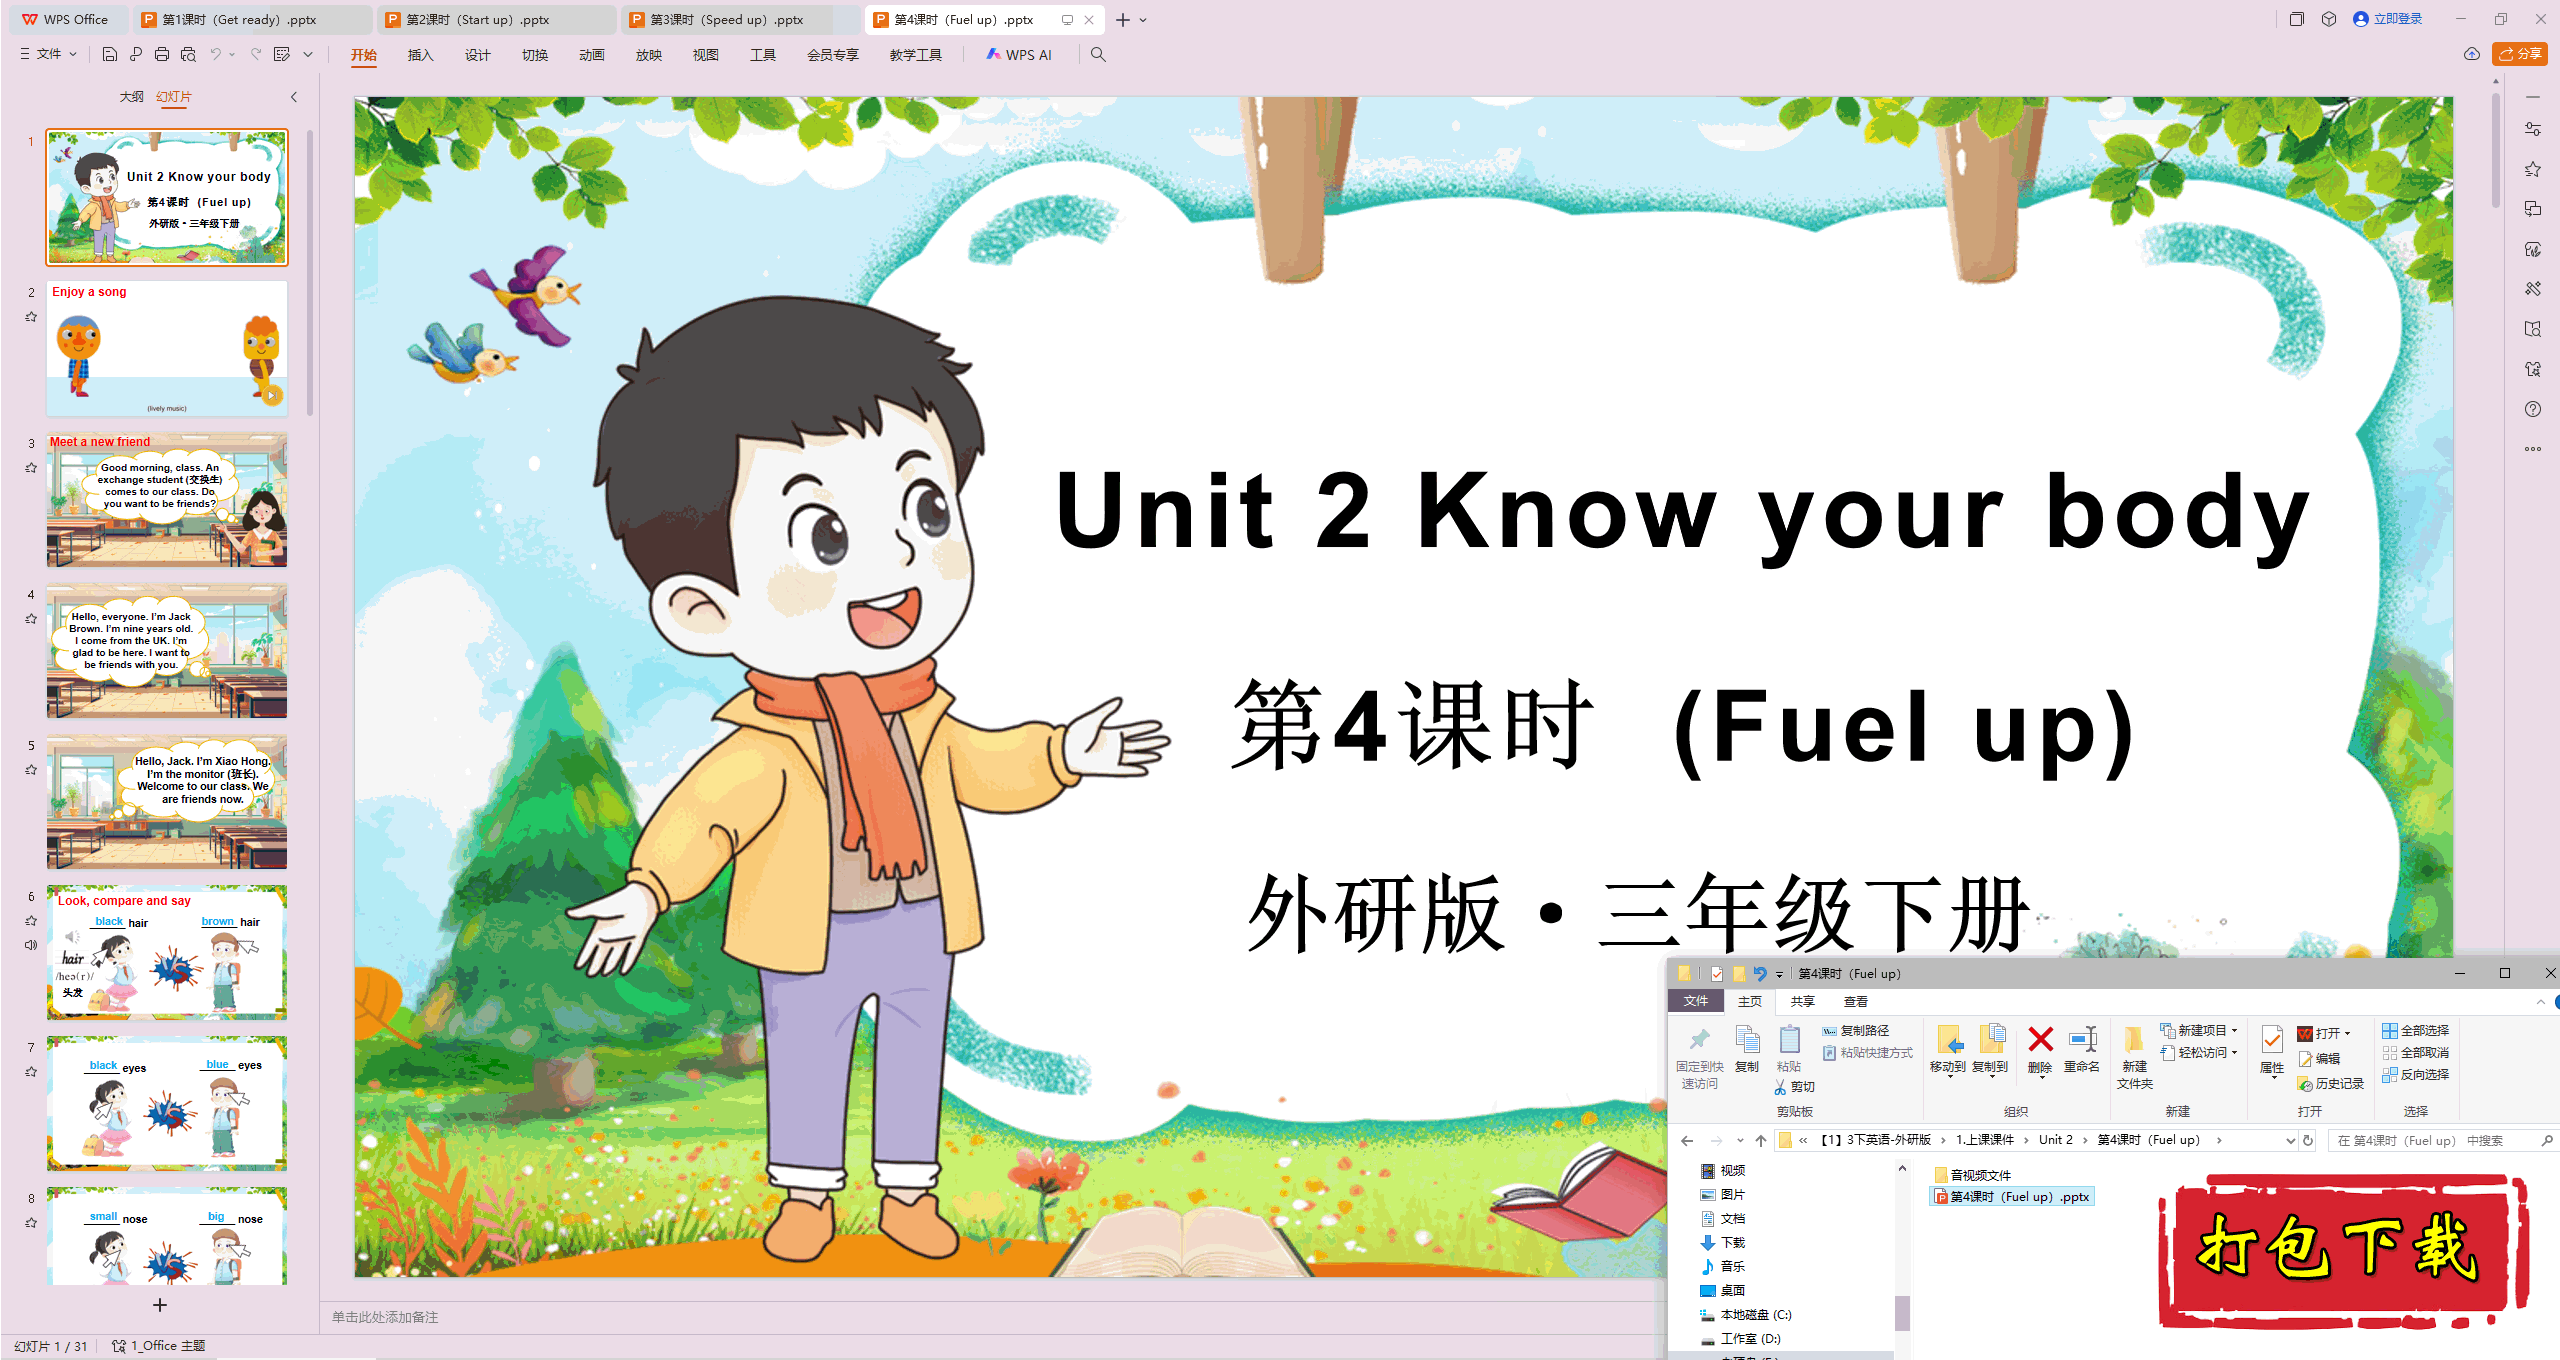Screen dimensions: 2560x1360
Task: Open the search magnifier in WPS ribbon
Action: tap(1098, 55)
